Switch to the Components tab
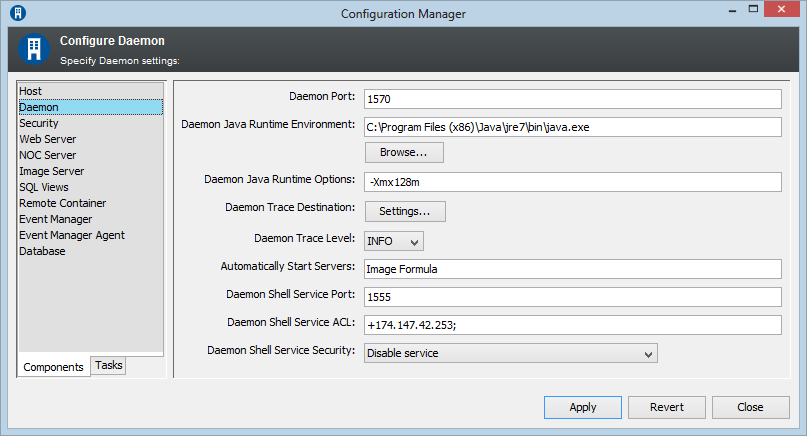The image size is (807, 436). (54, 367)
